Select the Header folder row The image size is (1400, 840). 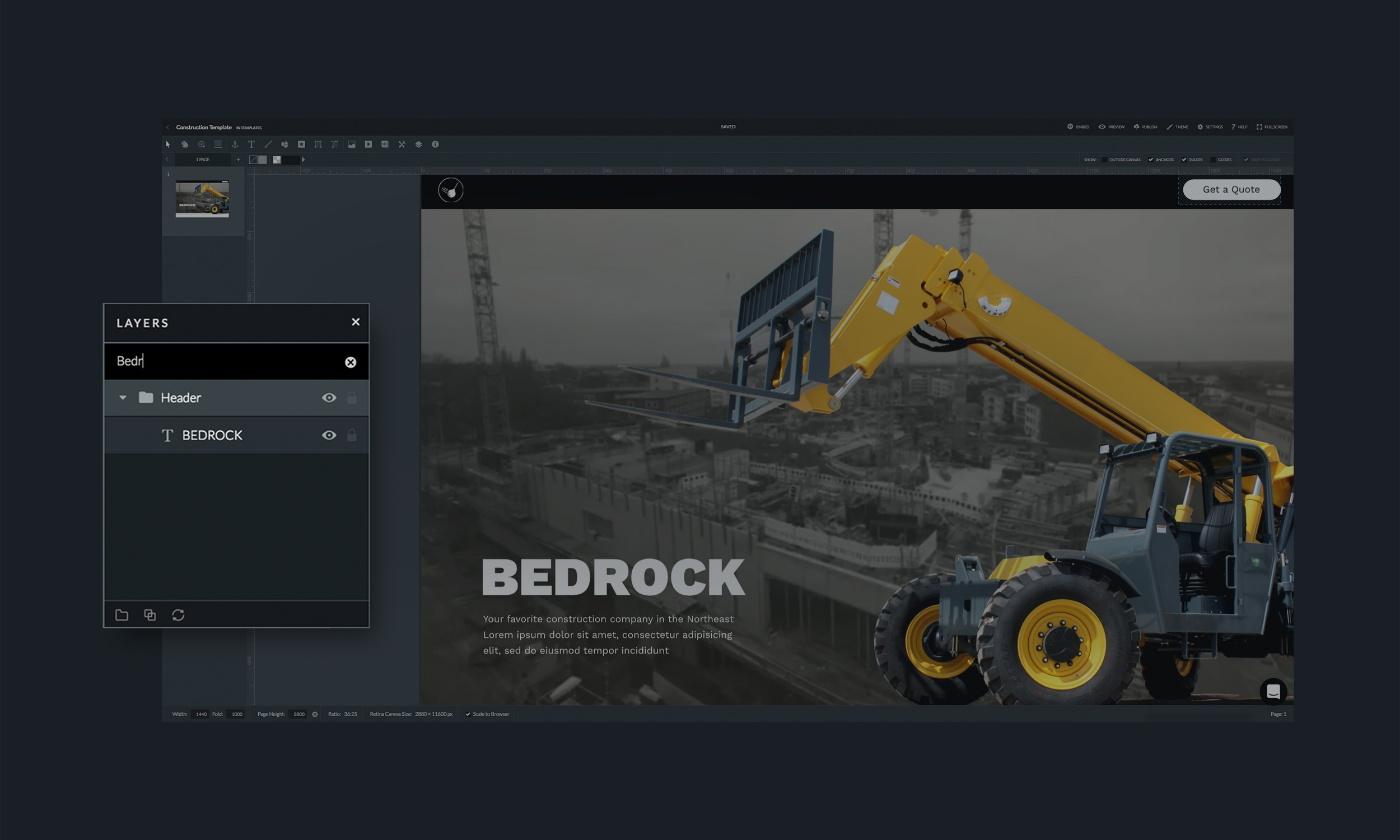[236, 398]
